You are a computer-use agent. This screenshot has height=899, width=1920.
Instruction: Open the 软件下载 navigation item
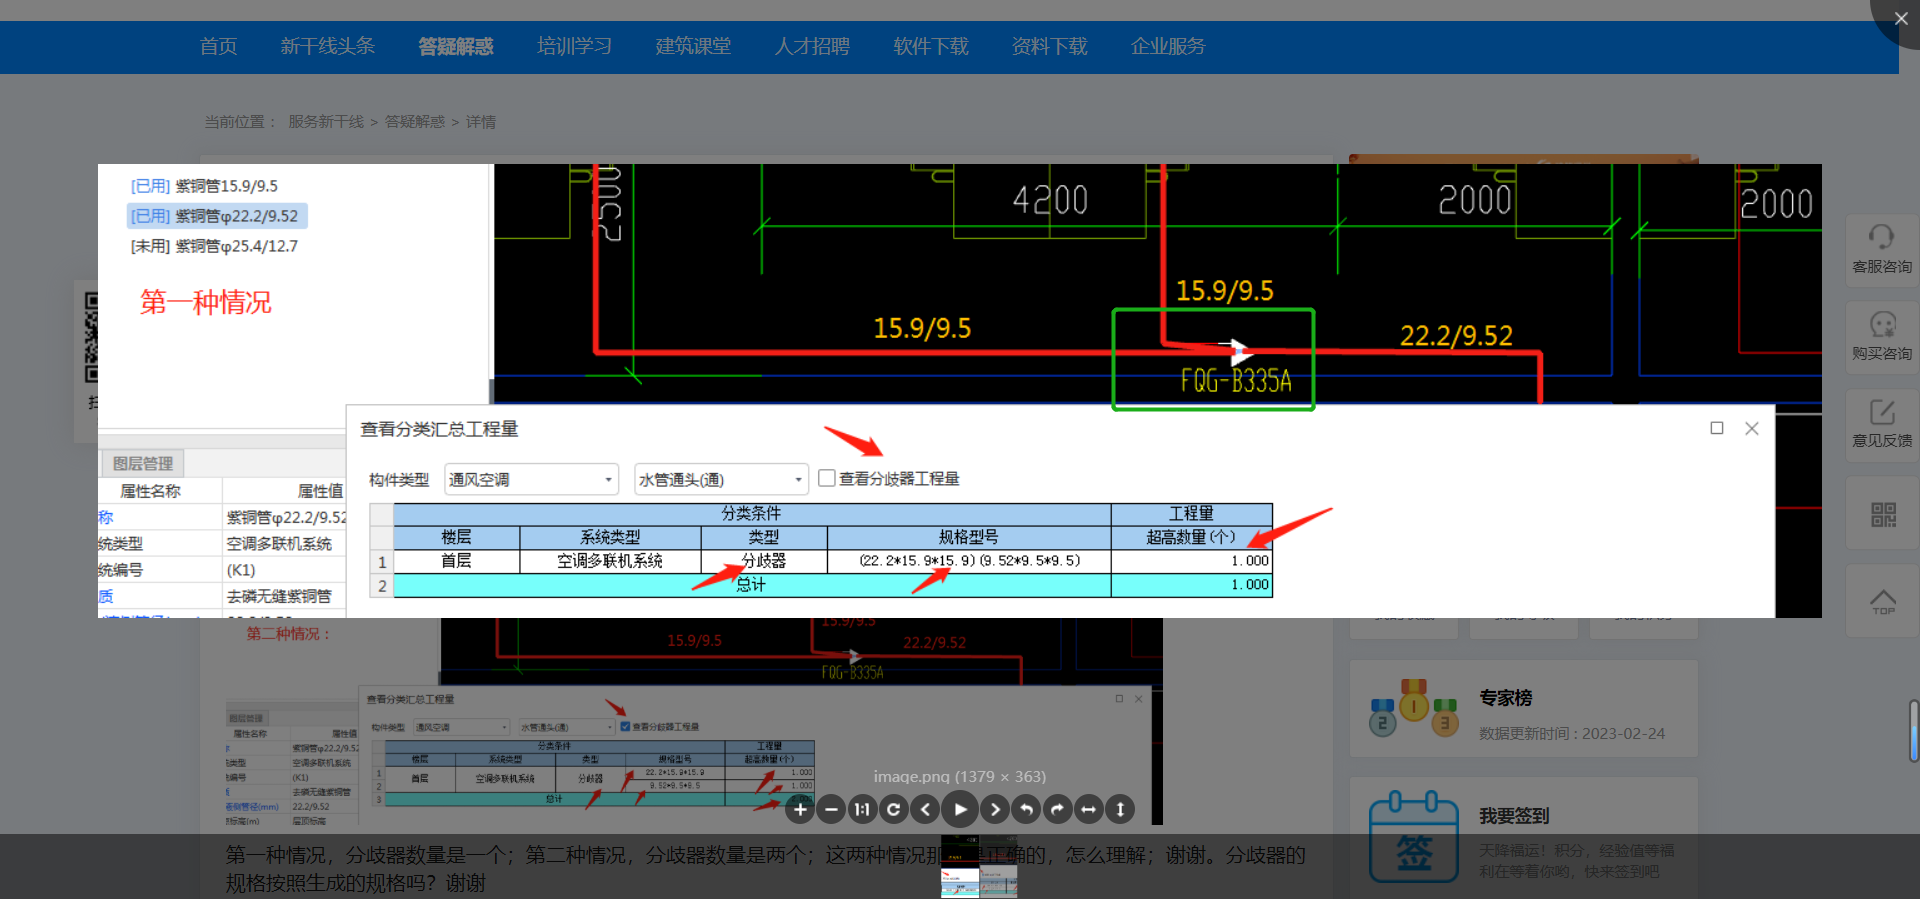point(931,46)
